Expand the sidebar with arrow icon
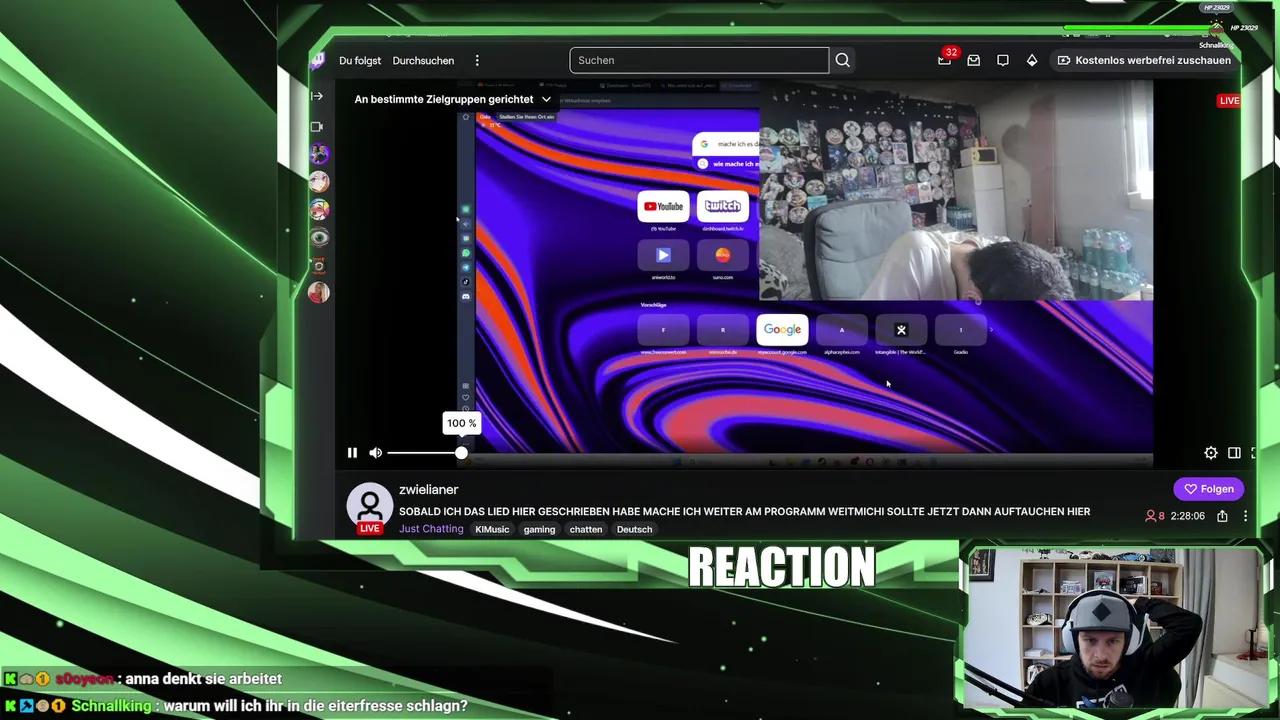1280x720 pixels. pos(317,96)
